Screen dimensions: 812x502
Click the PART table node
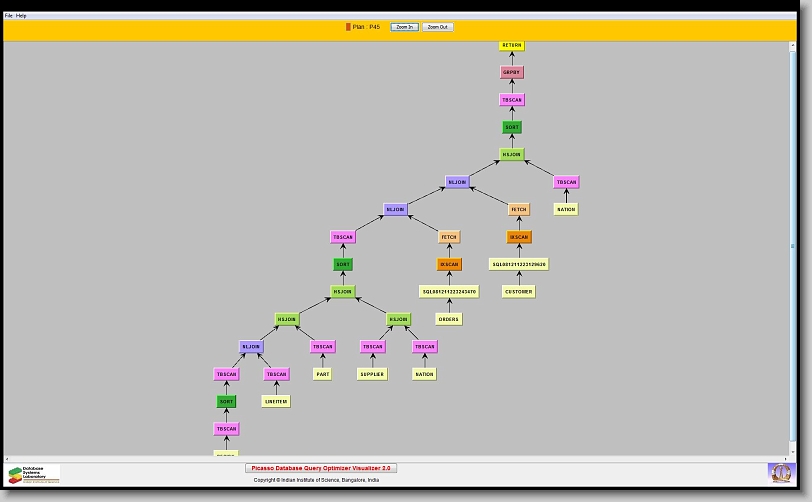322,374
